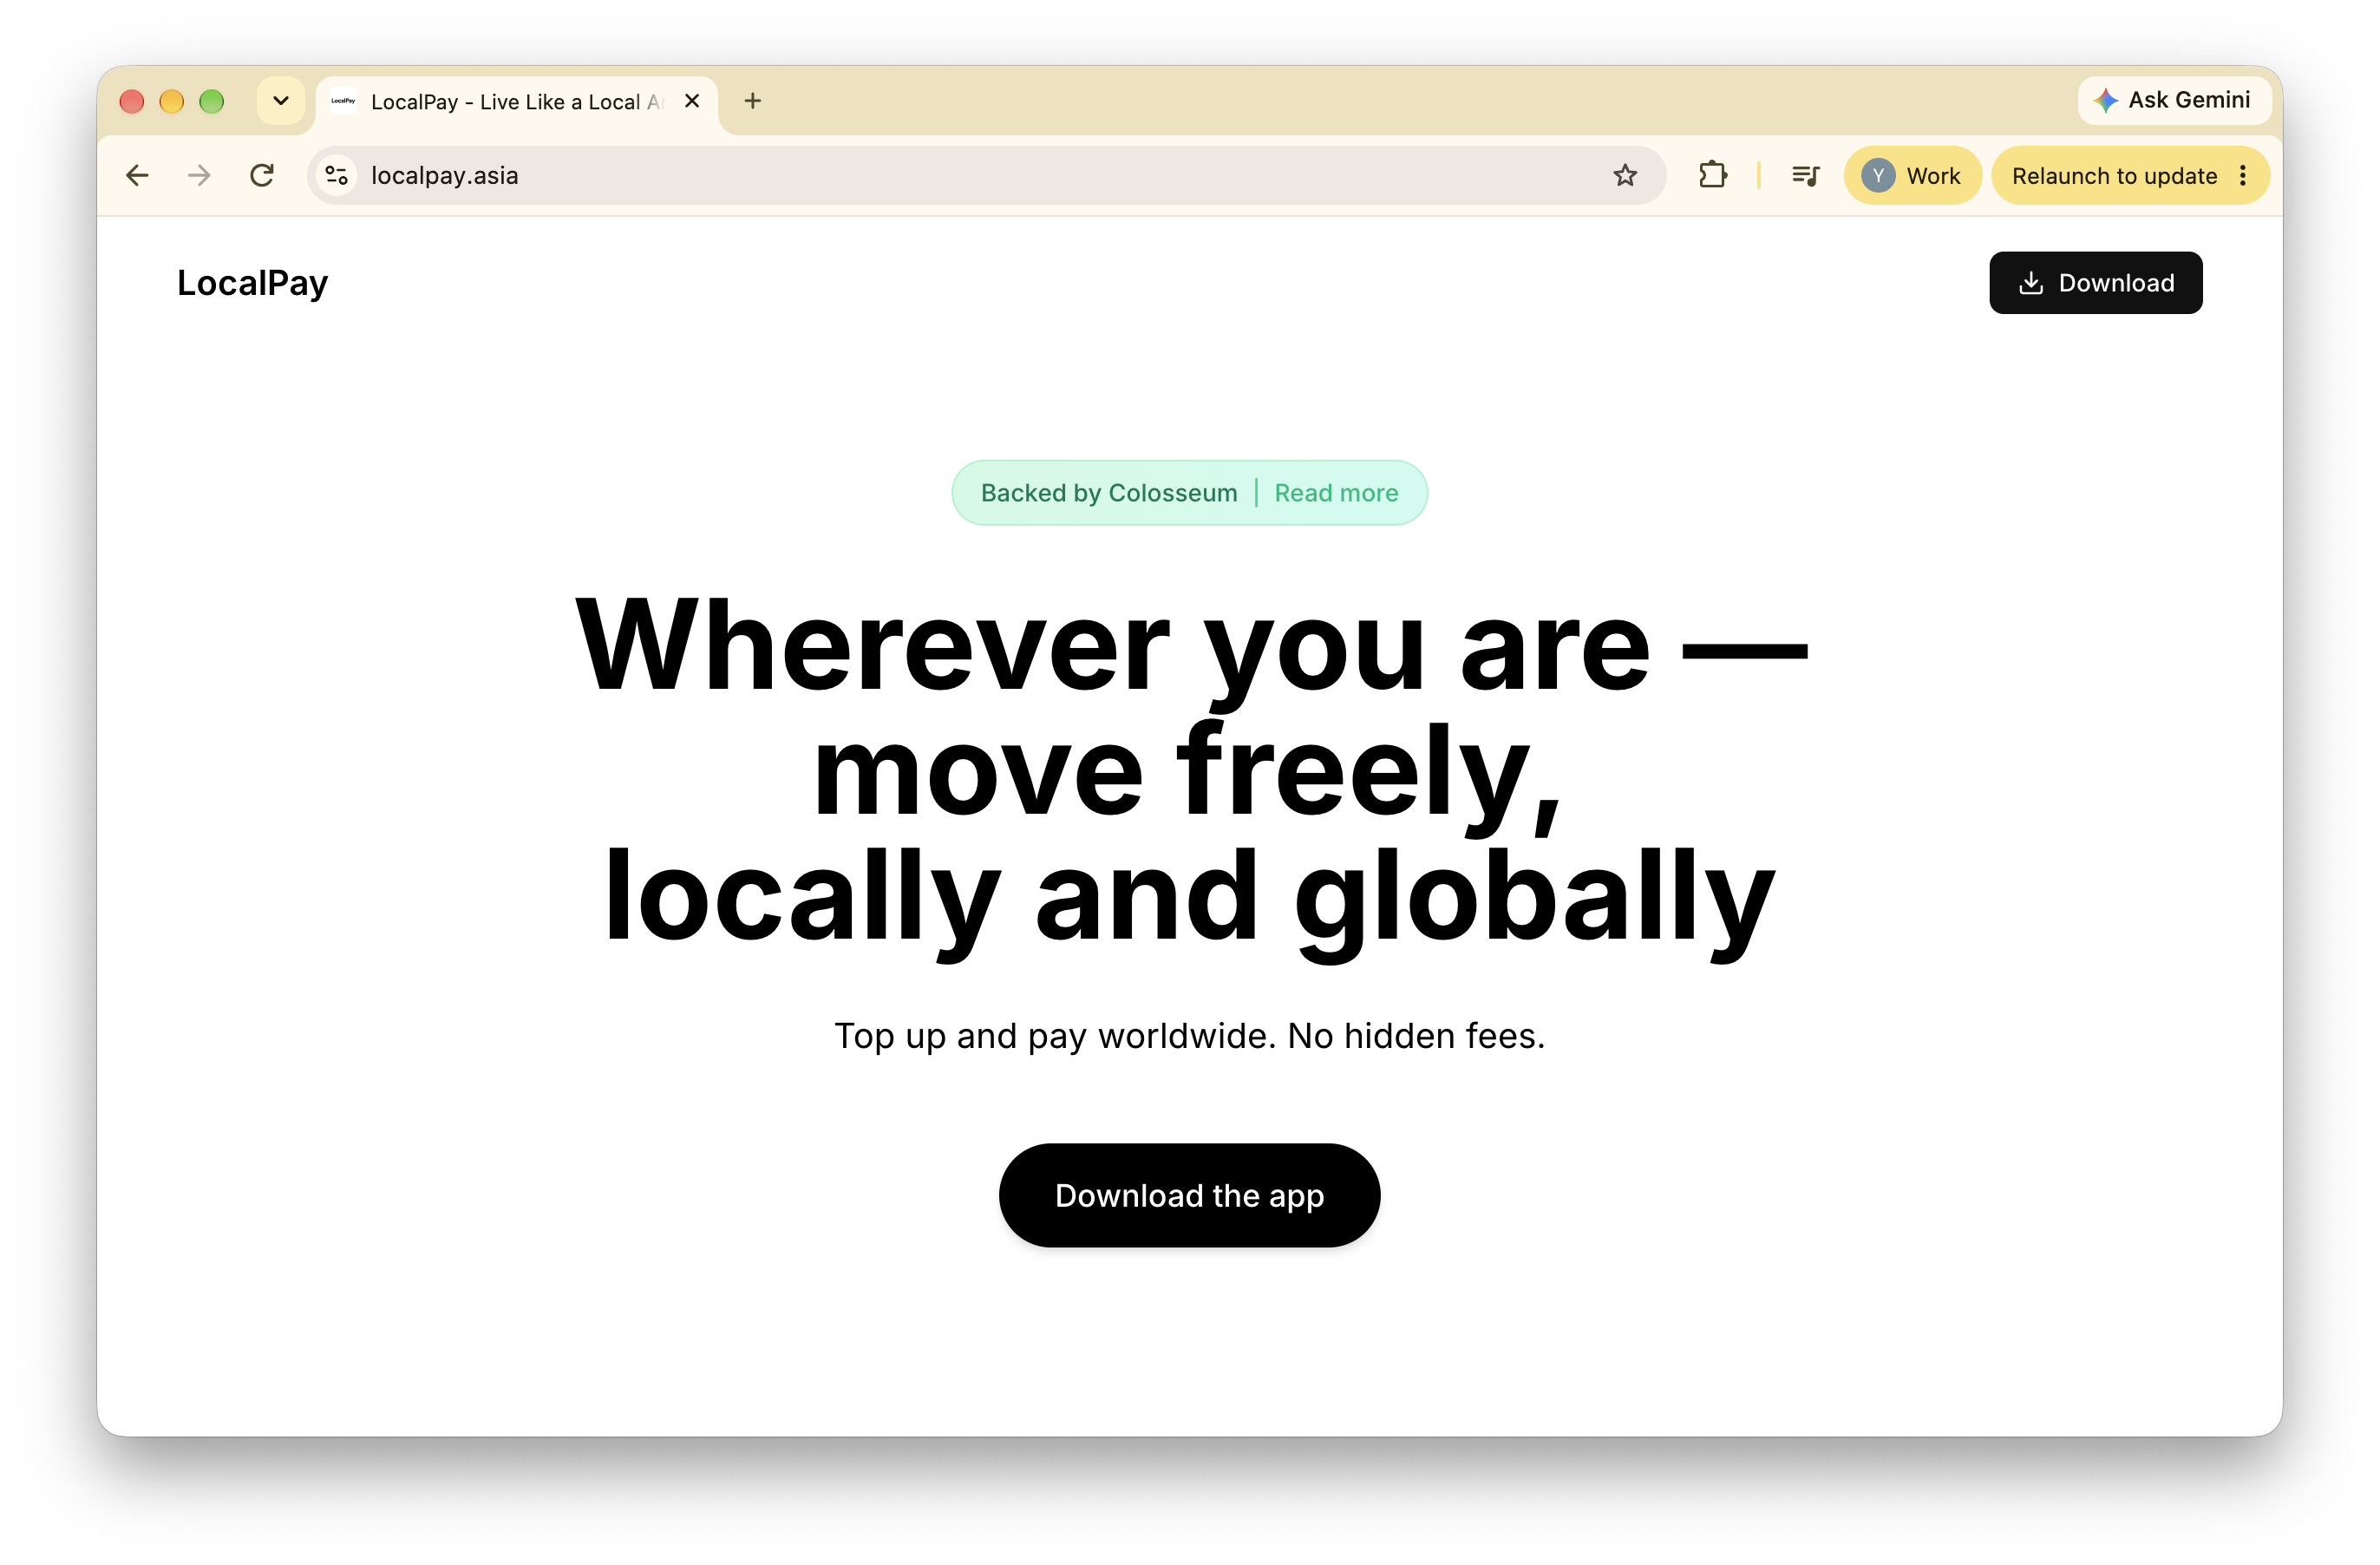The height and width of the screenshot is (1565, 2380).
Task: Close the LocalPay tab
Action: tap(692, 101)
